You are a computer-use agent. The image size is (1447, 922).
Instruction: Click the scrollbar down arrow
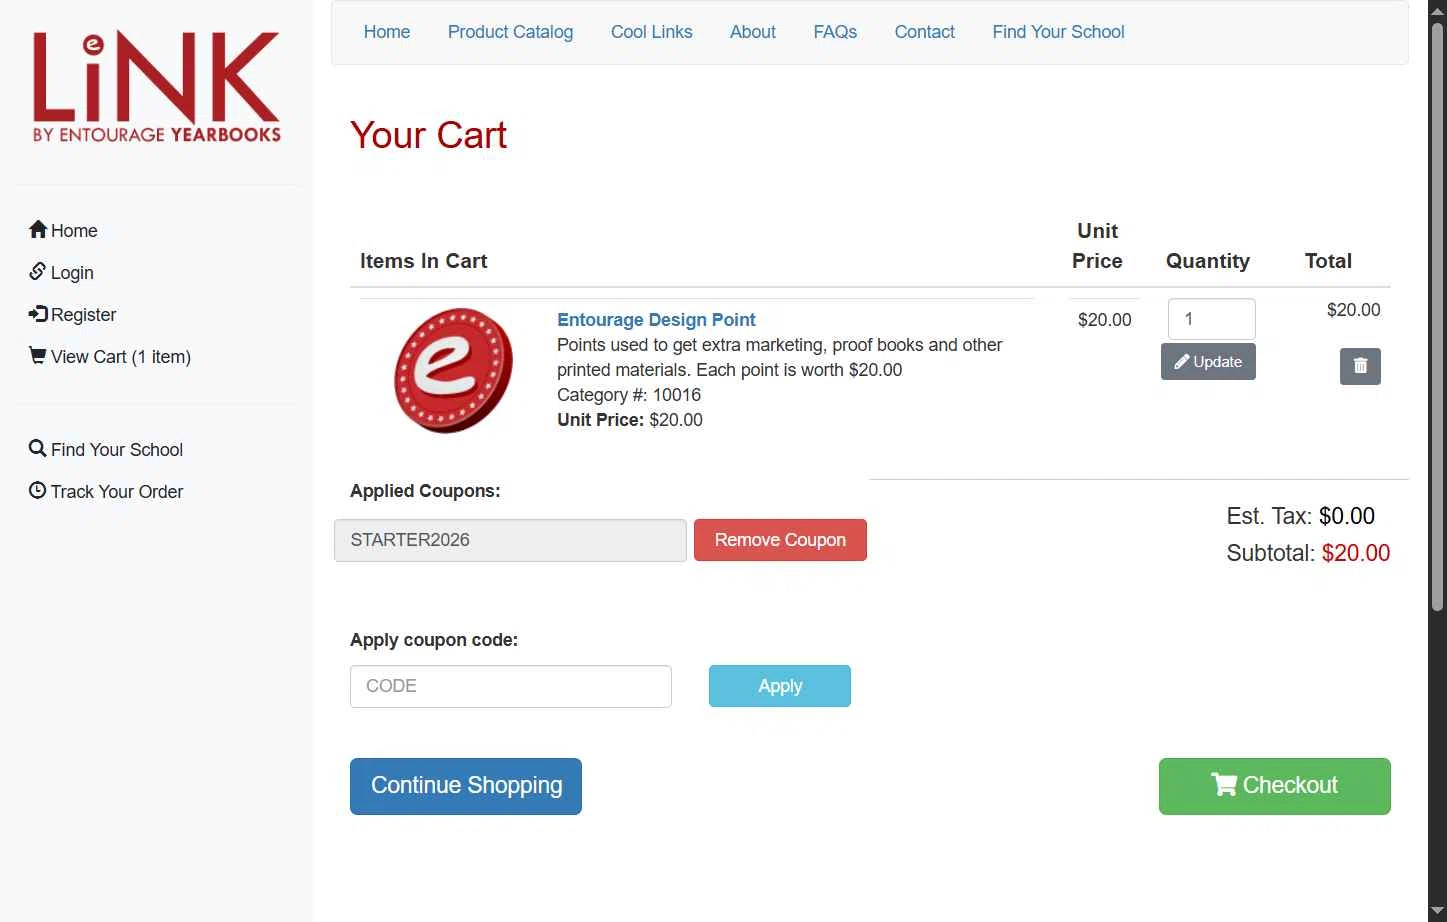(x=1437, y=911)
